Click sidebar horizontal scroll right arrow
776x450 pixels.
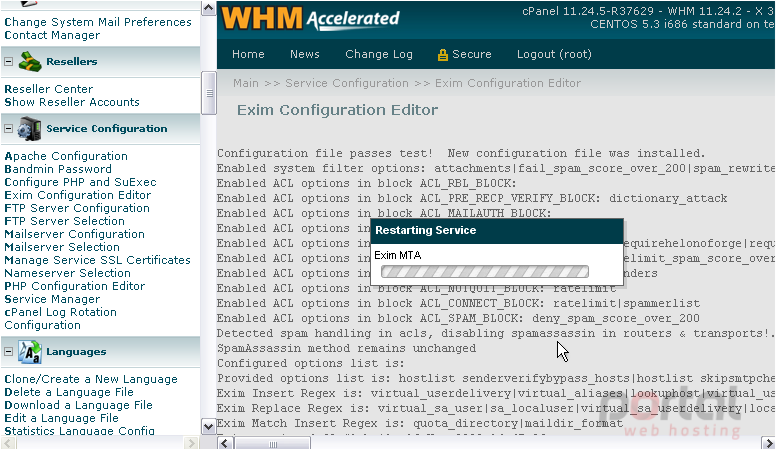(191, 443)
